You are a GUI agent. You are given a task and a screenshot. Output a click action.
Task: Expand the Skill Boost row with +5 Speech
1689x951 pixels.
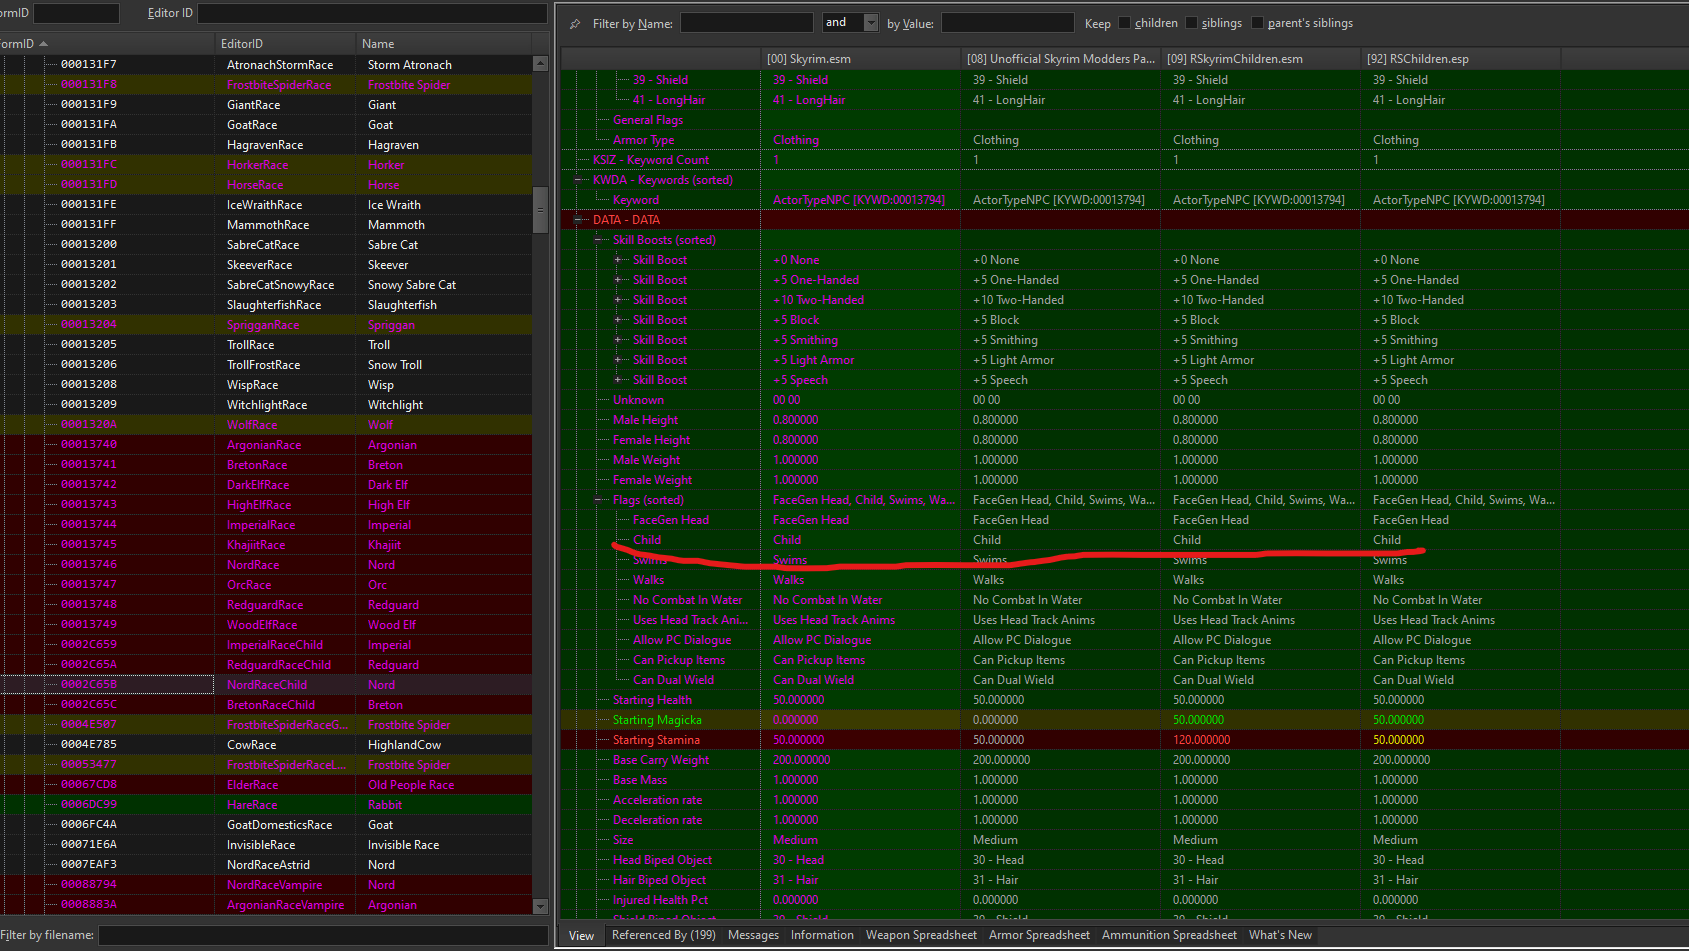[x=619, y=380]
